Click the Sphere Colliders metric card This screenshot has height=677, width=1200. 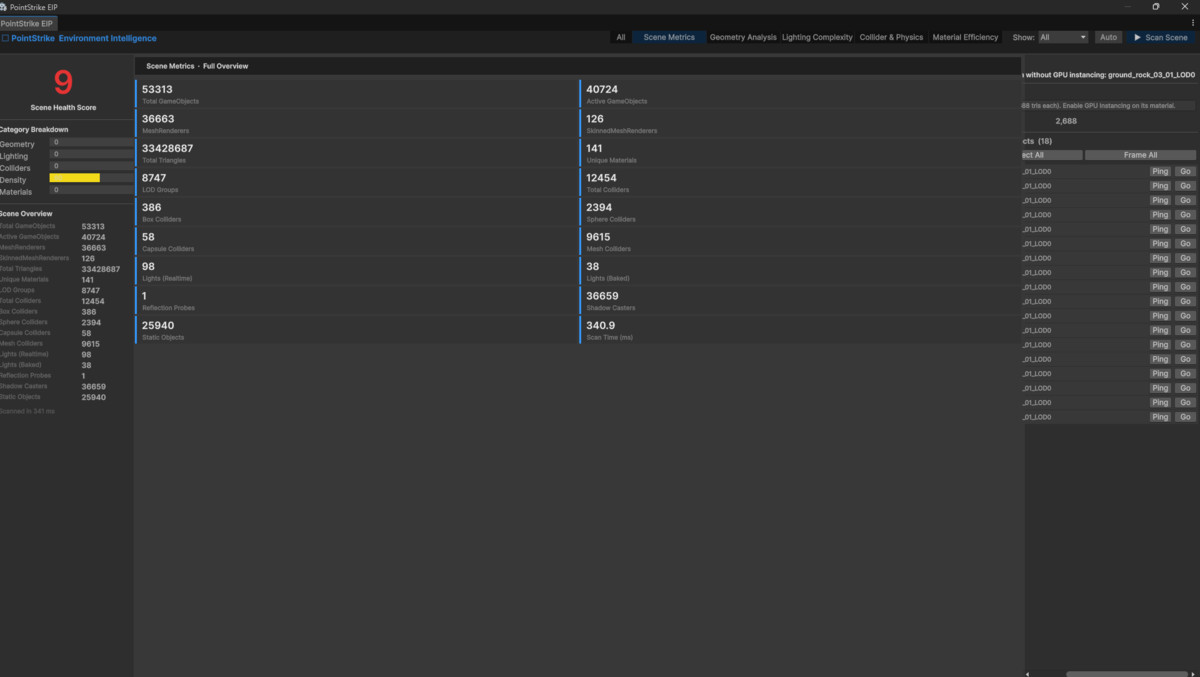click(x=800, y=212)
